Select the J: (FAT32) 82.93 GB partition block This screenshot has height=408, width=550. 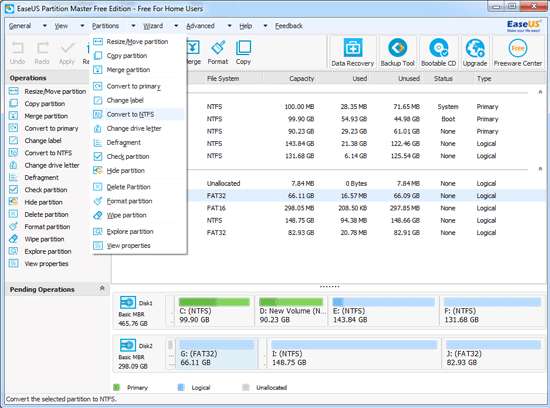pyautogui.click(x=493, y=354)
